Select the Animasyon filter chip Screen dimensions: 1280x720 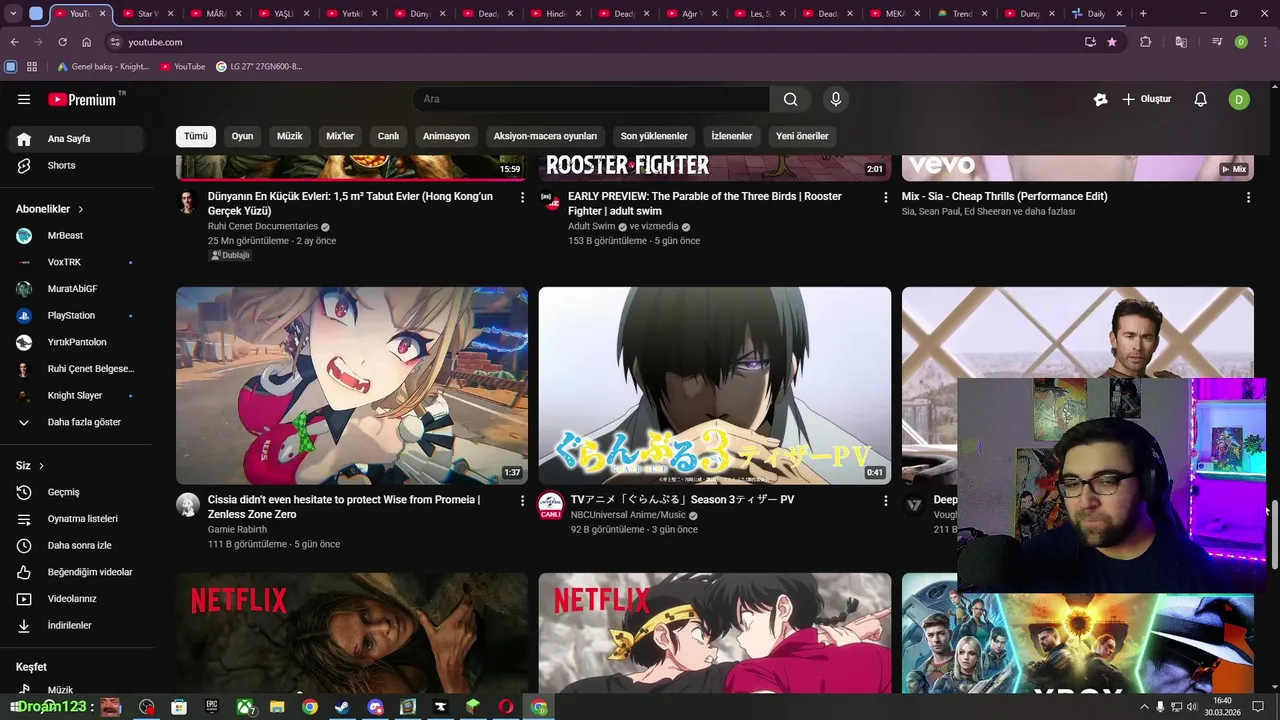pos(446,136)
